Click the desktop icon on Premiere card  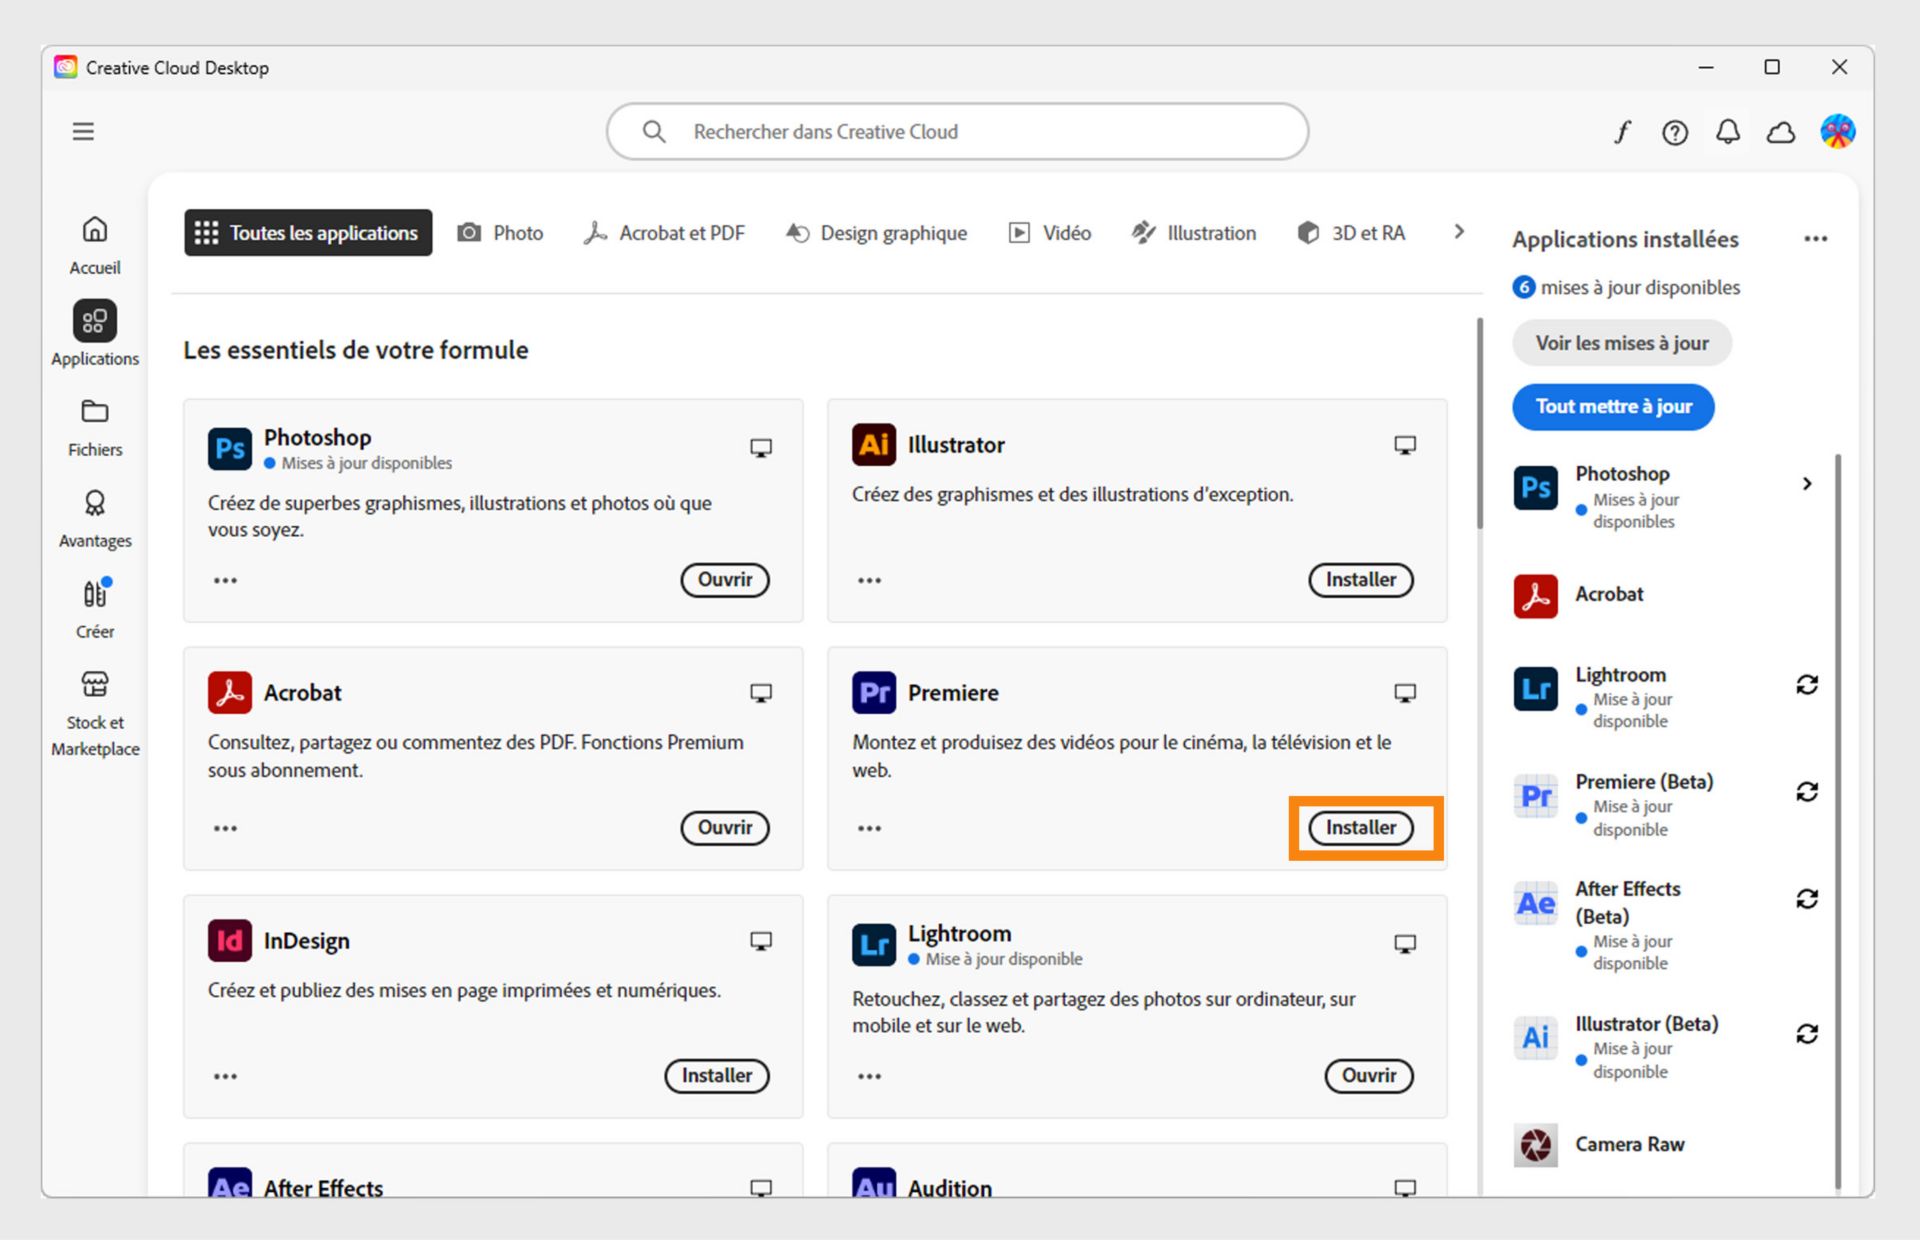pos(1405,693)
